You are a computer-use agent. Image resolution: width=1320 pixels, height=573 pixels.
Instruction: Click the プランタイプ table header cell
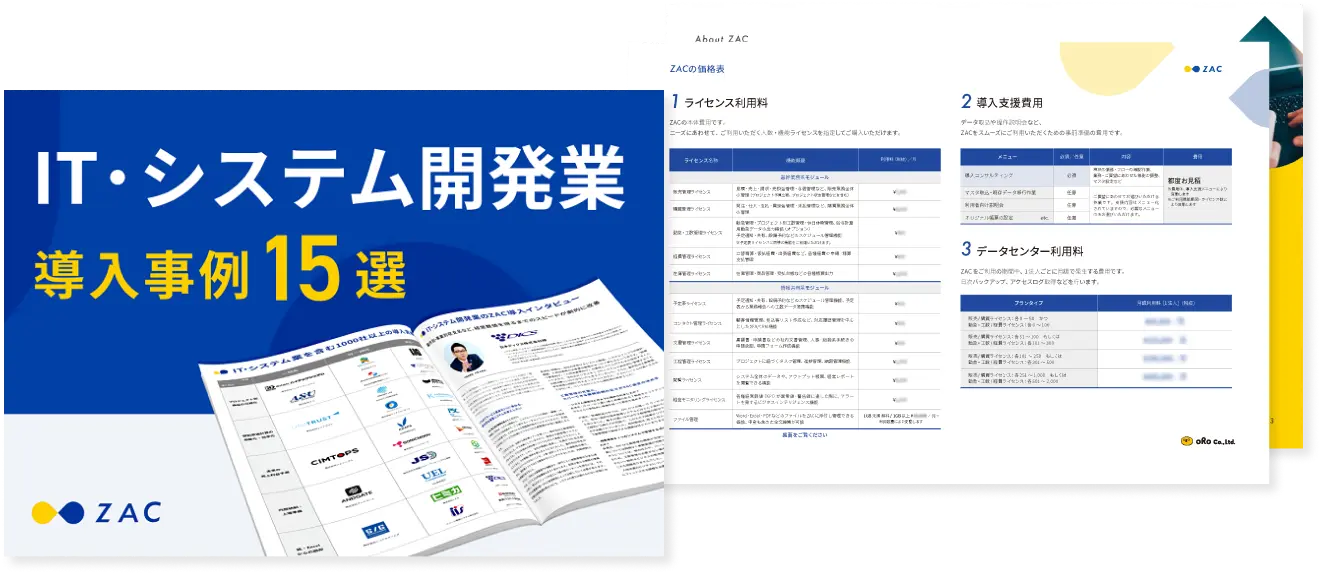pyautogui.click(x=1028, y=303)
